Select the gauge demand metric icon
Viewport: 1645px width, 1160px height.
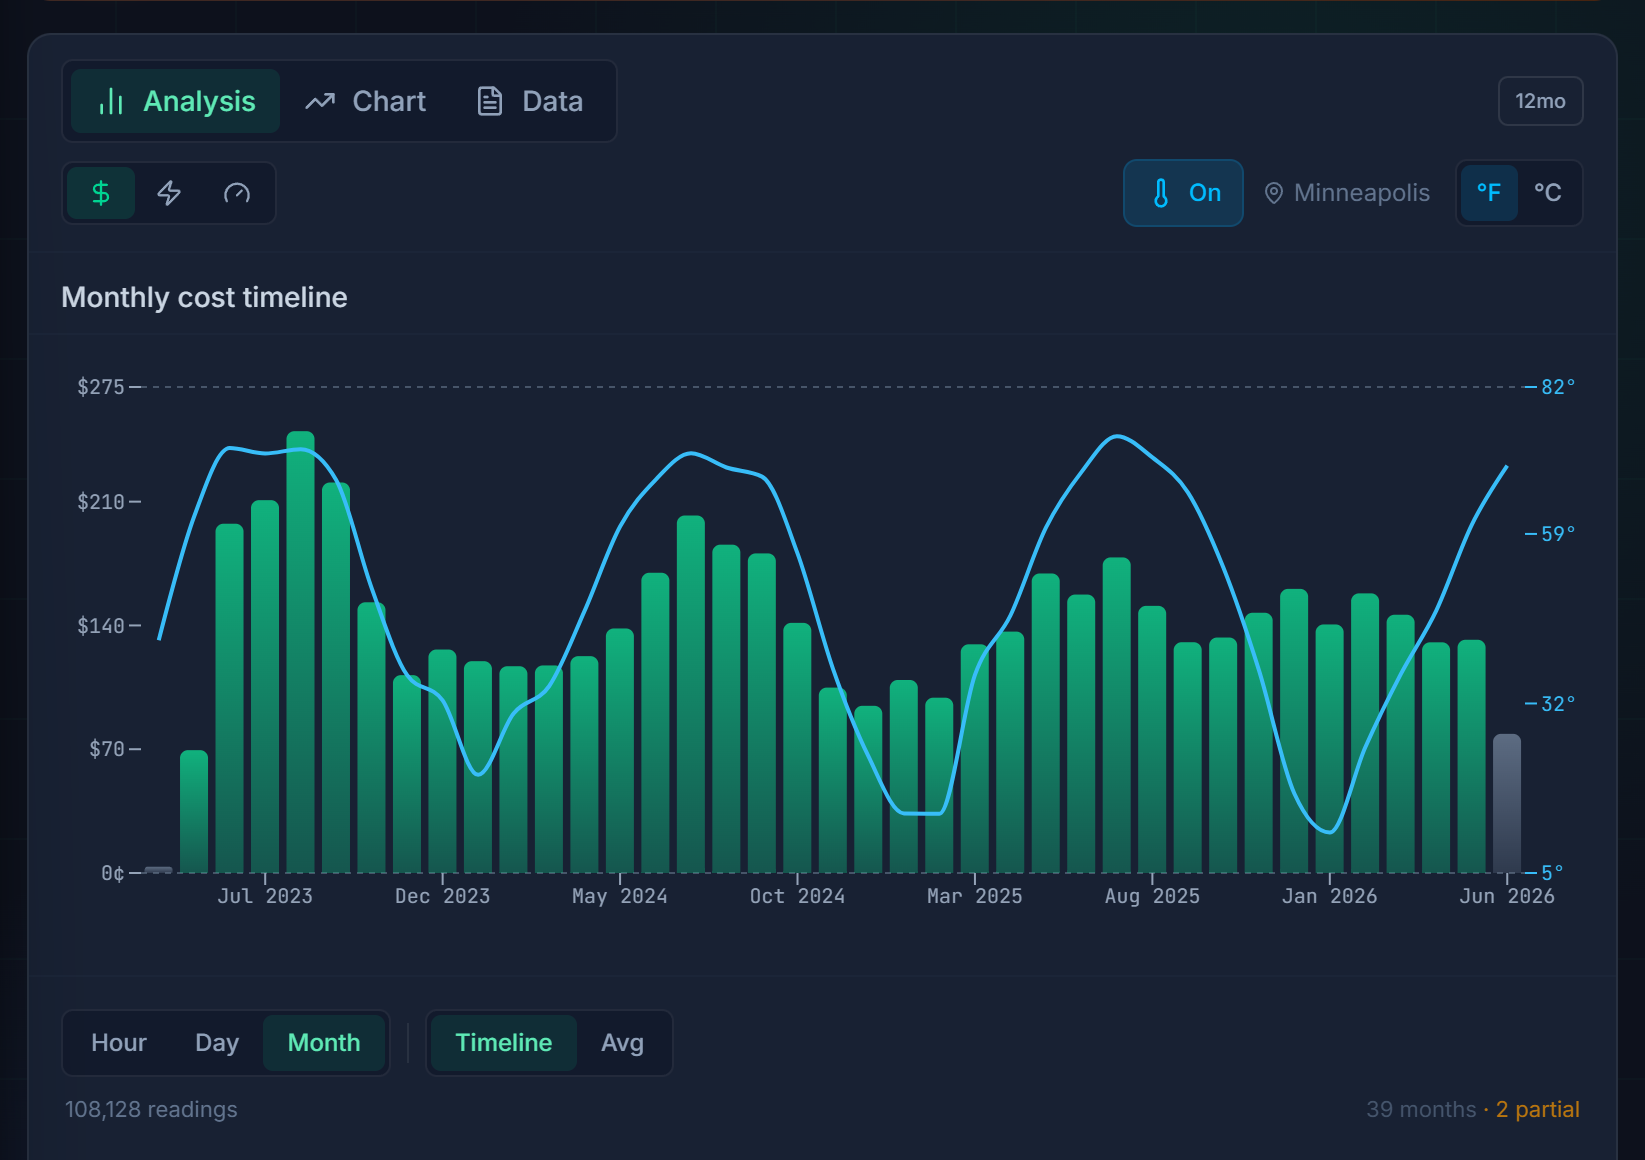pos(237,193)
